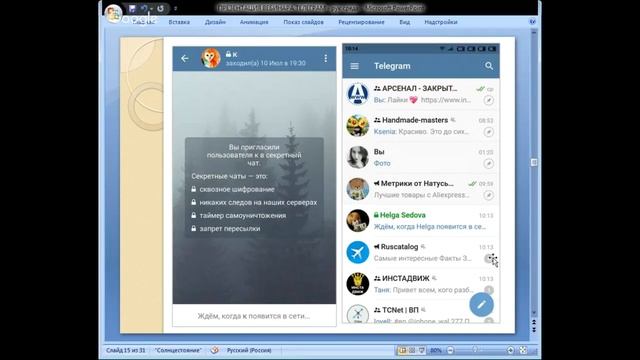Viewport: 640px width, 360px height.
Task: Select the Вы chat with Фото
Action: pos(421,157)
